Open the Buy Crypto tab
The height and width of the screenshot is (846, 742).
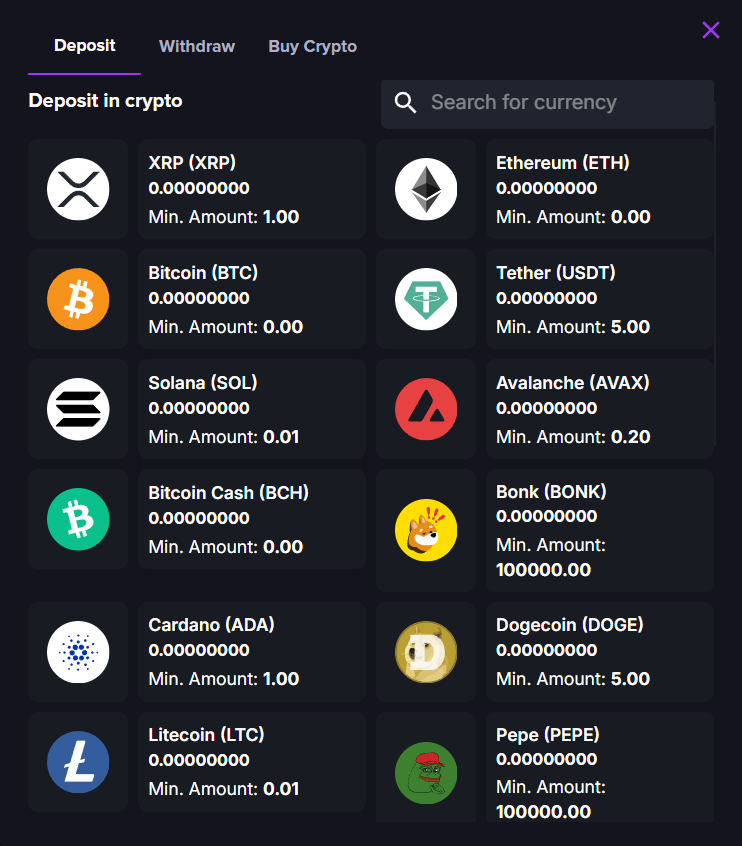[x=312, y=47]
